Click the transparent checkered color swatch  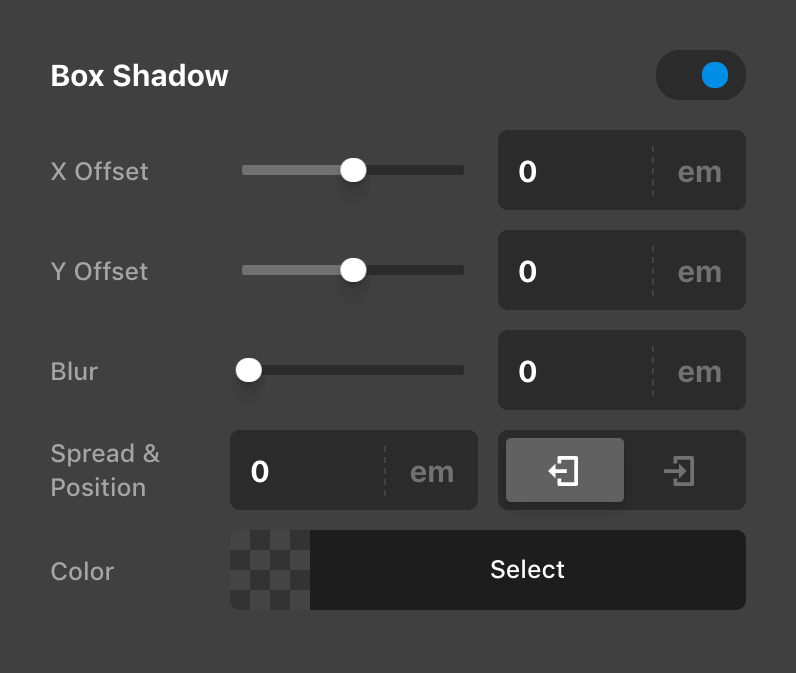[270, 570]
